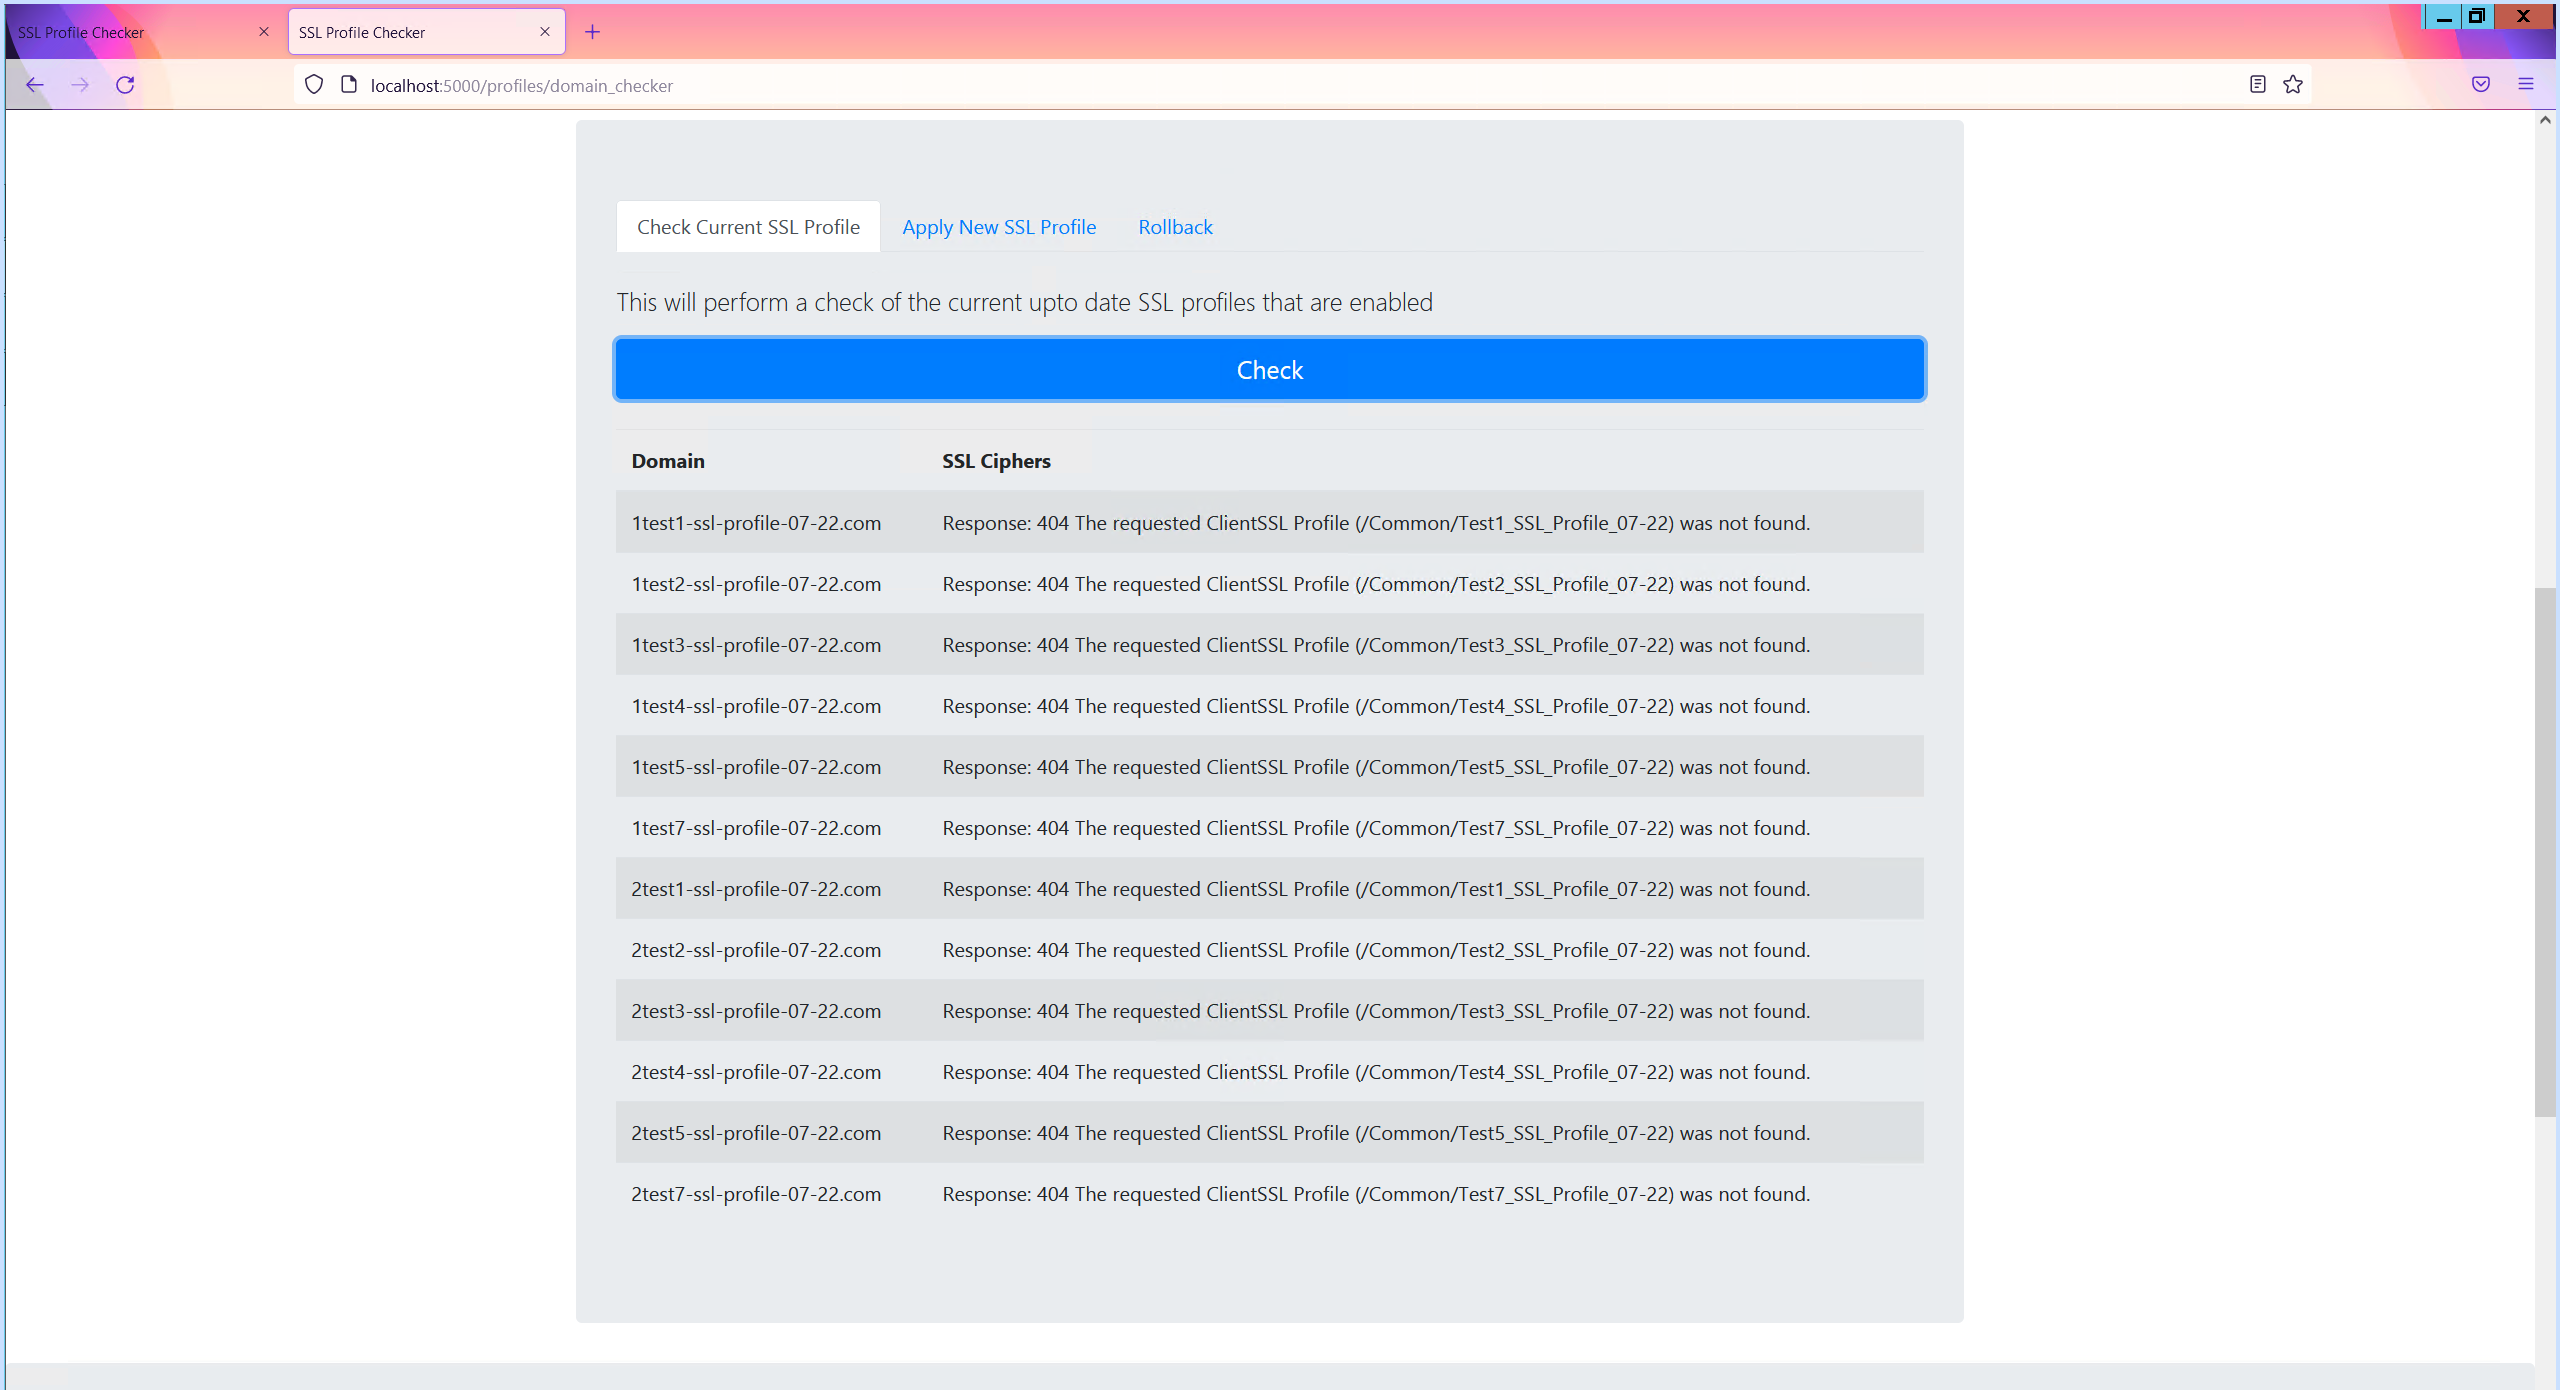Screen dimensions: 2560x1390
Task: Switch to the Rollback tab
Action: pos(1175,227)
